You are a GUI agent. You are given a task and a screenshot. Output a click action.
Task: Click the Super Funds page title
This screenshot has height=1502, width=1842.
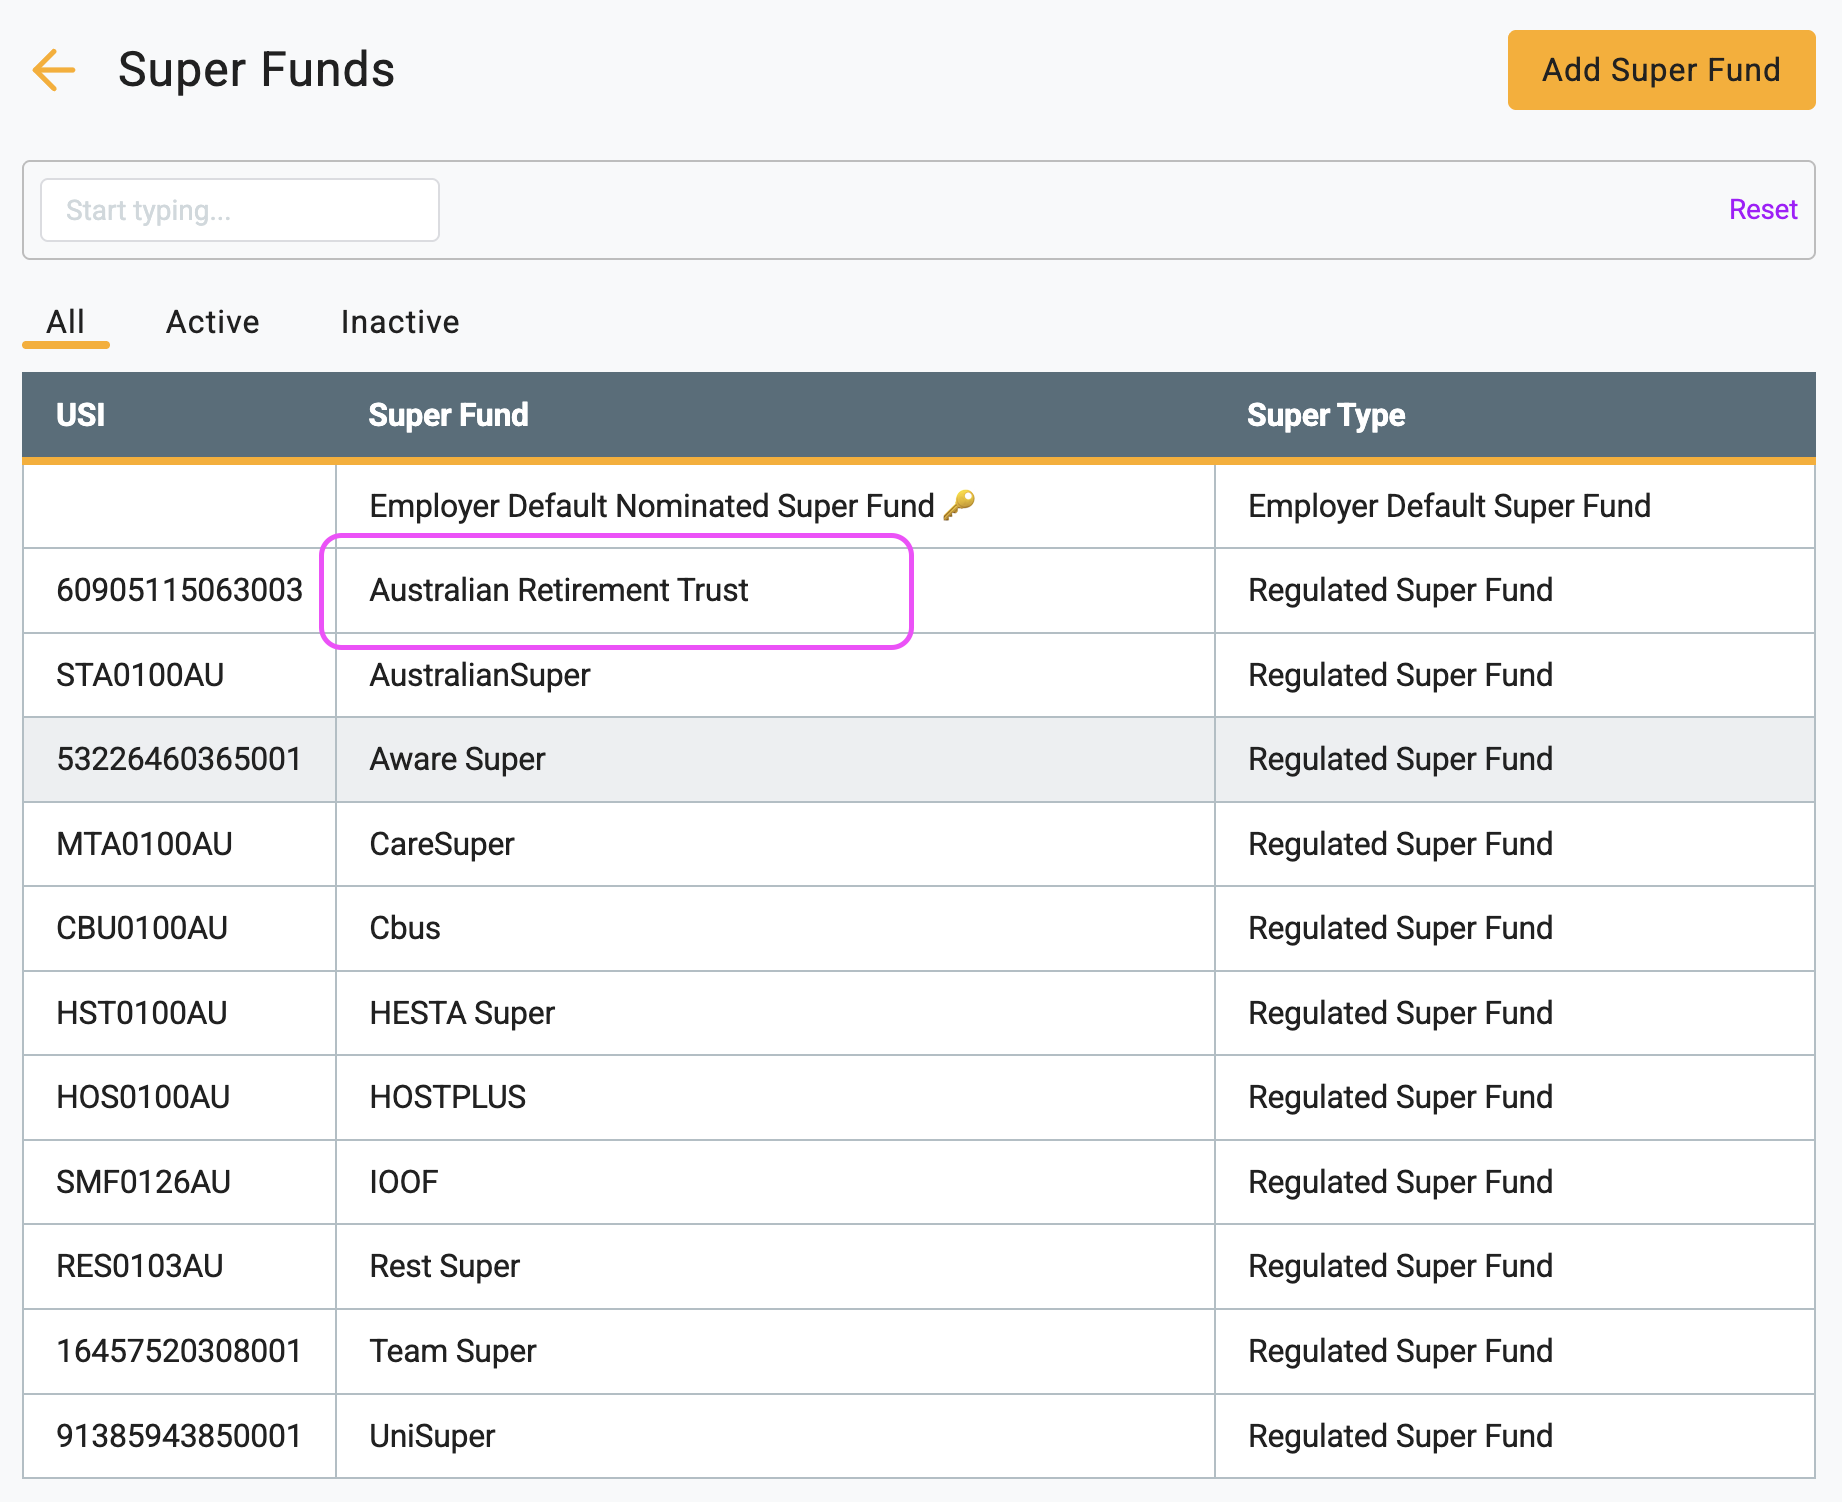tap(256, 70)
